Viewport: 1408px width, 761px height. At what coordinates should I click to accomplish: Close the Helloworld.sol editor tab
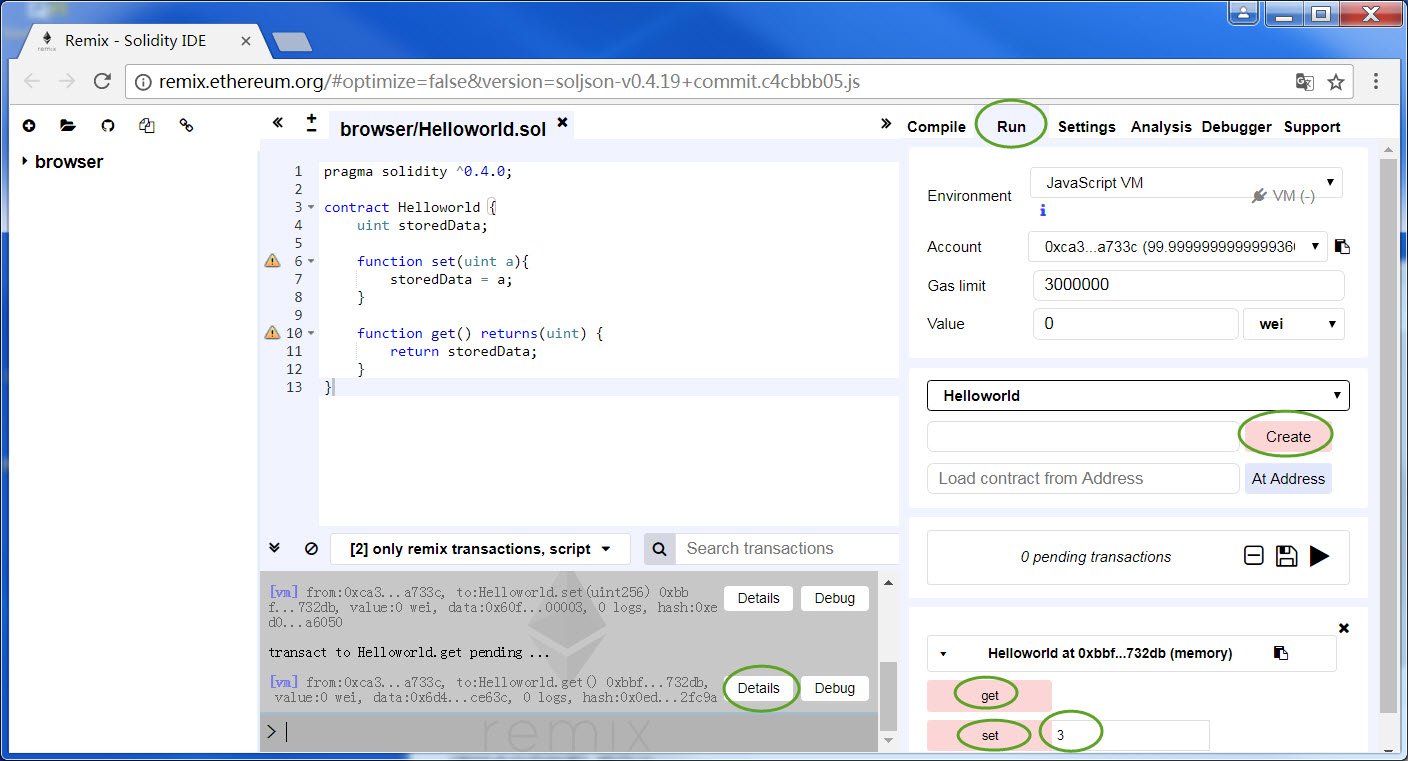562,122
